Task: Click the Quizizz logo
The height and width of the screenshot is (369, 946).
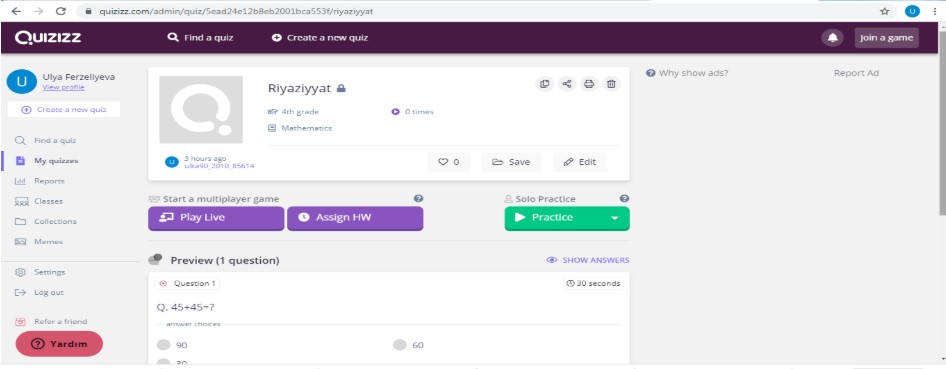Action: (x=48, y=37)
